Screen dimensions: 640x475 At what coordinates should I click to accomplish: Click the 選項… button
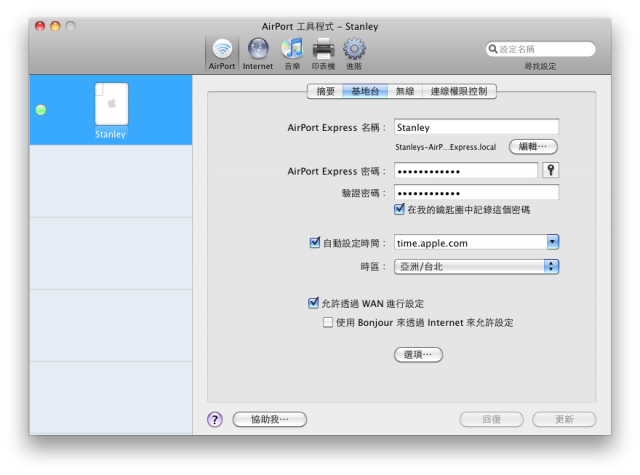418,355
